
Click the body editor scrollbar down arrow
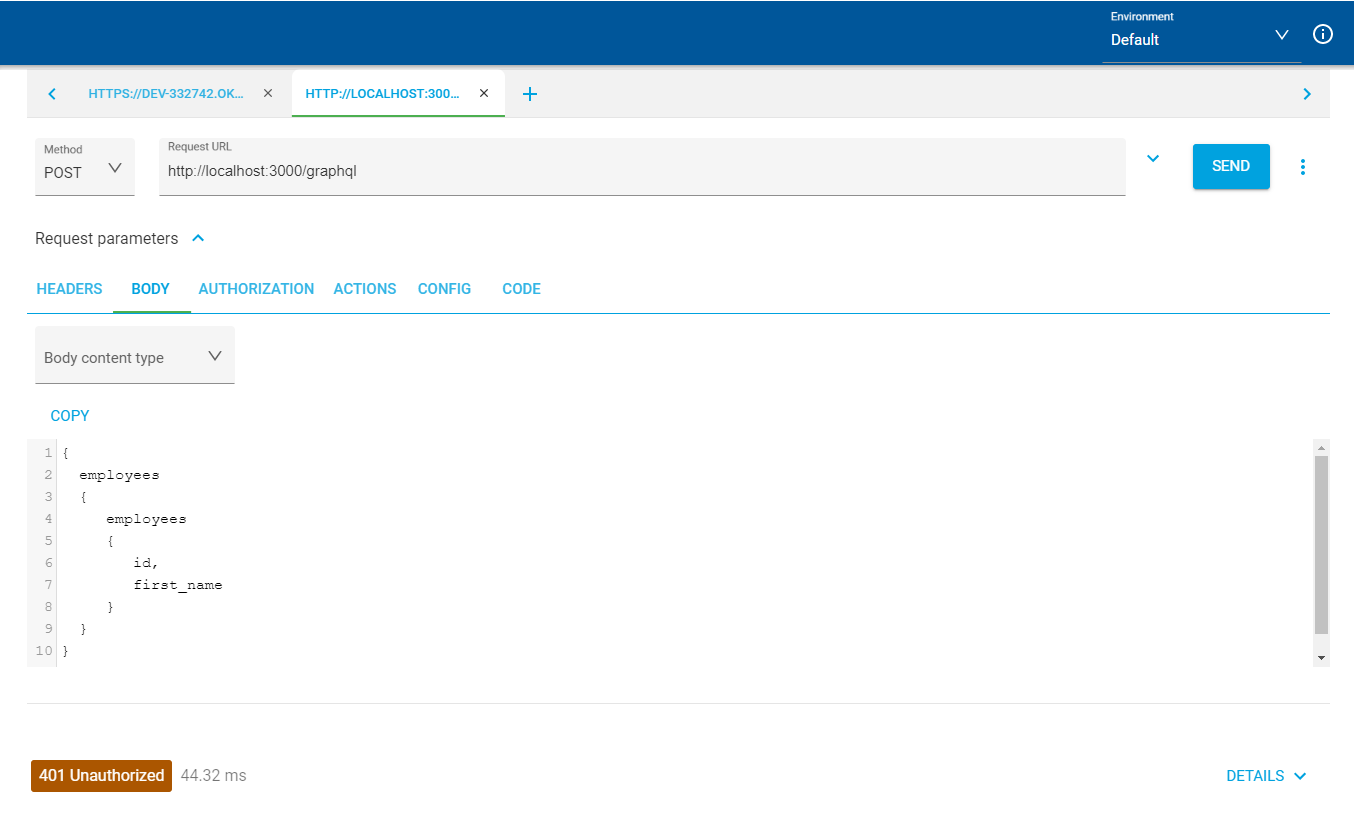pos(1321,657)
